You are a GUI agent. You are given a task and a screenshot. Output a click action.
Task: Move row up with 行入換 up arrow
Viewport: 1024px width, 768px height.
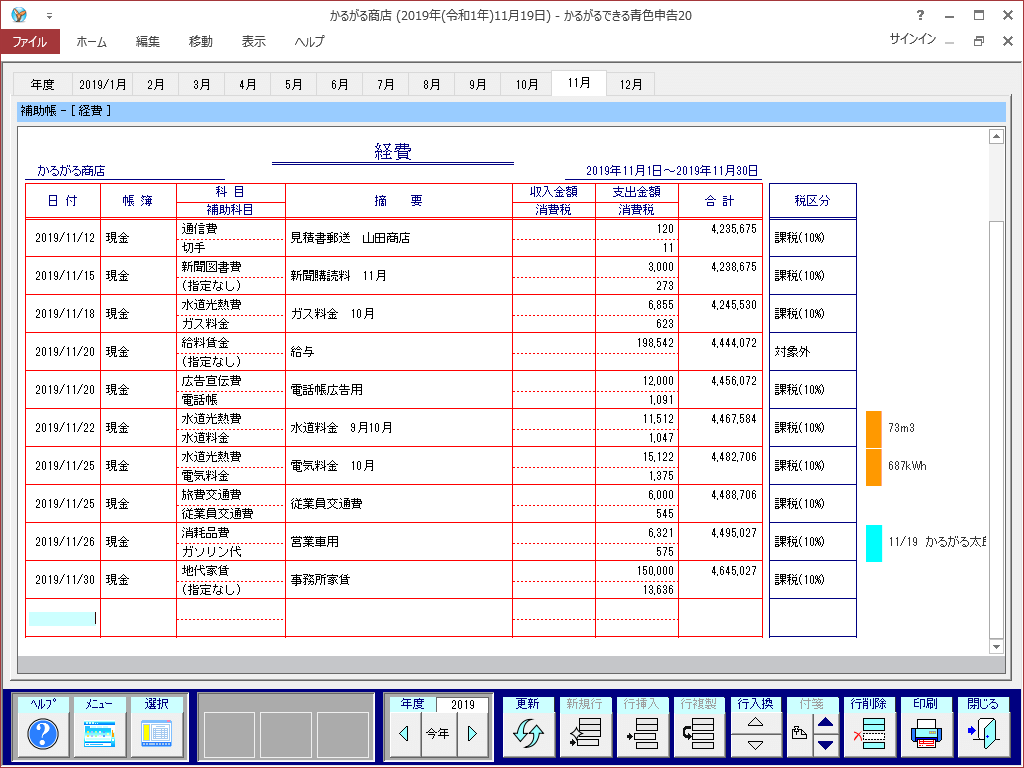756,722
